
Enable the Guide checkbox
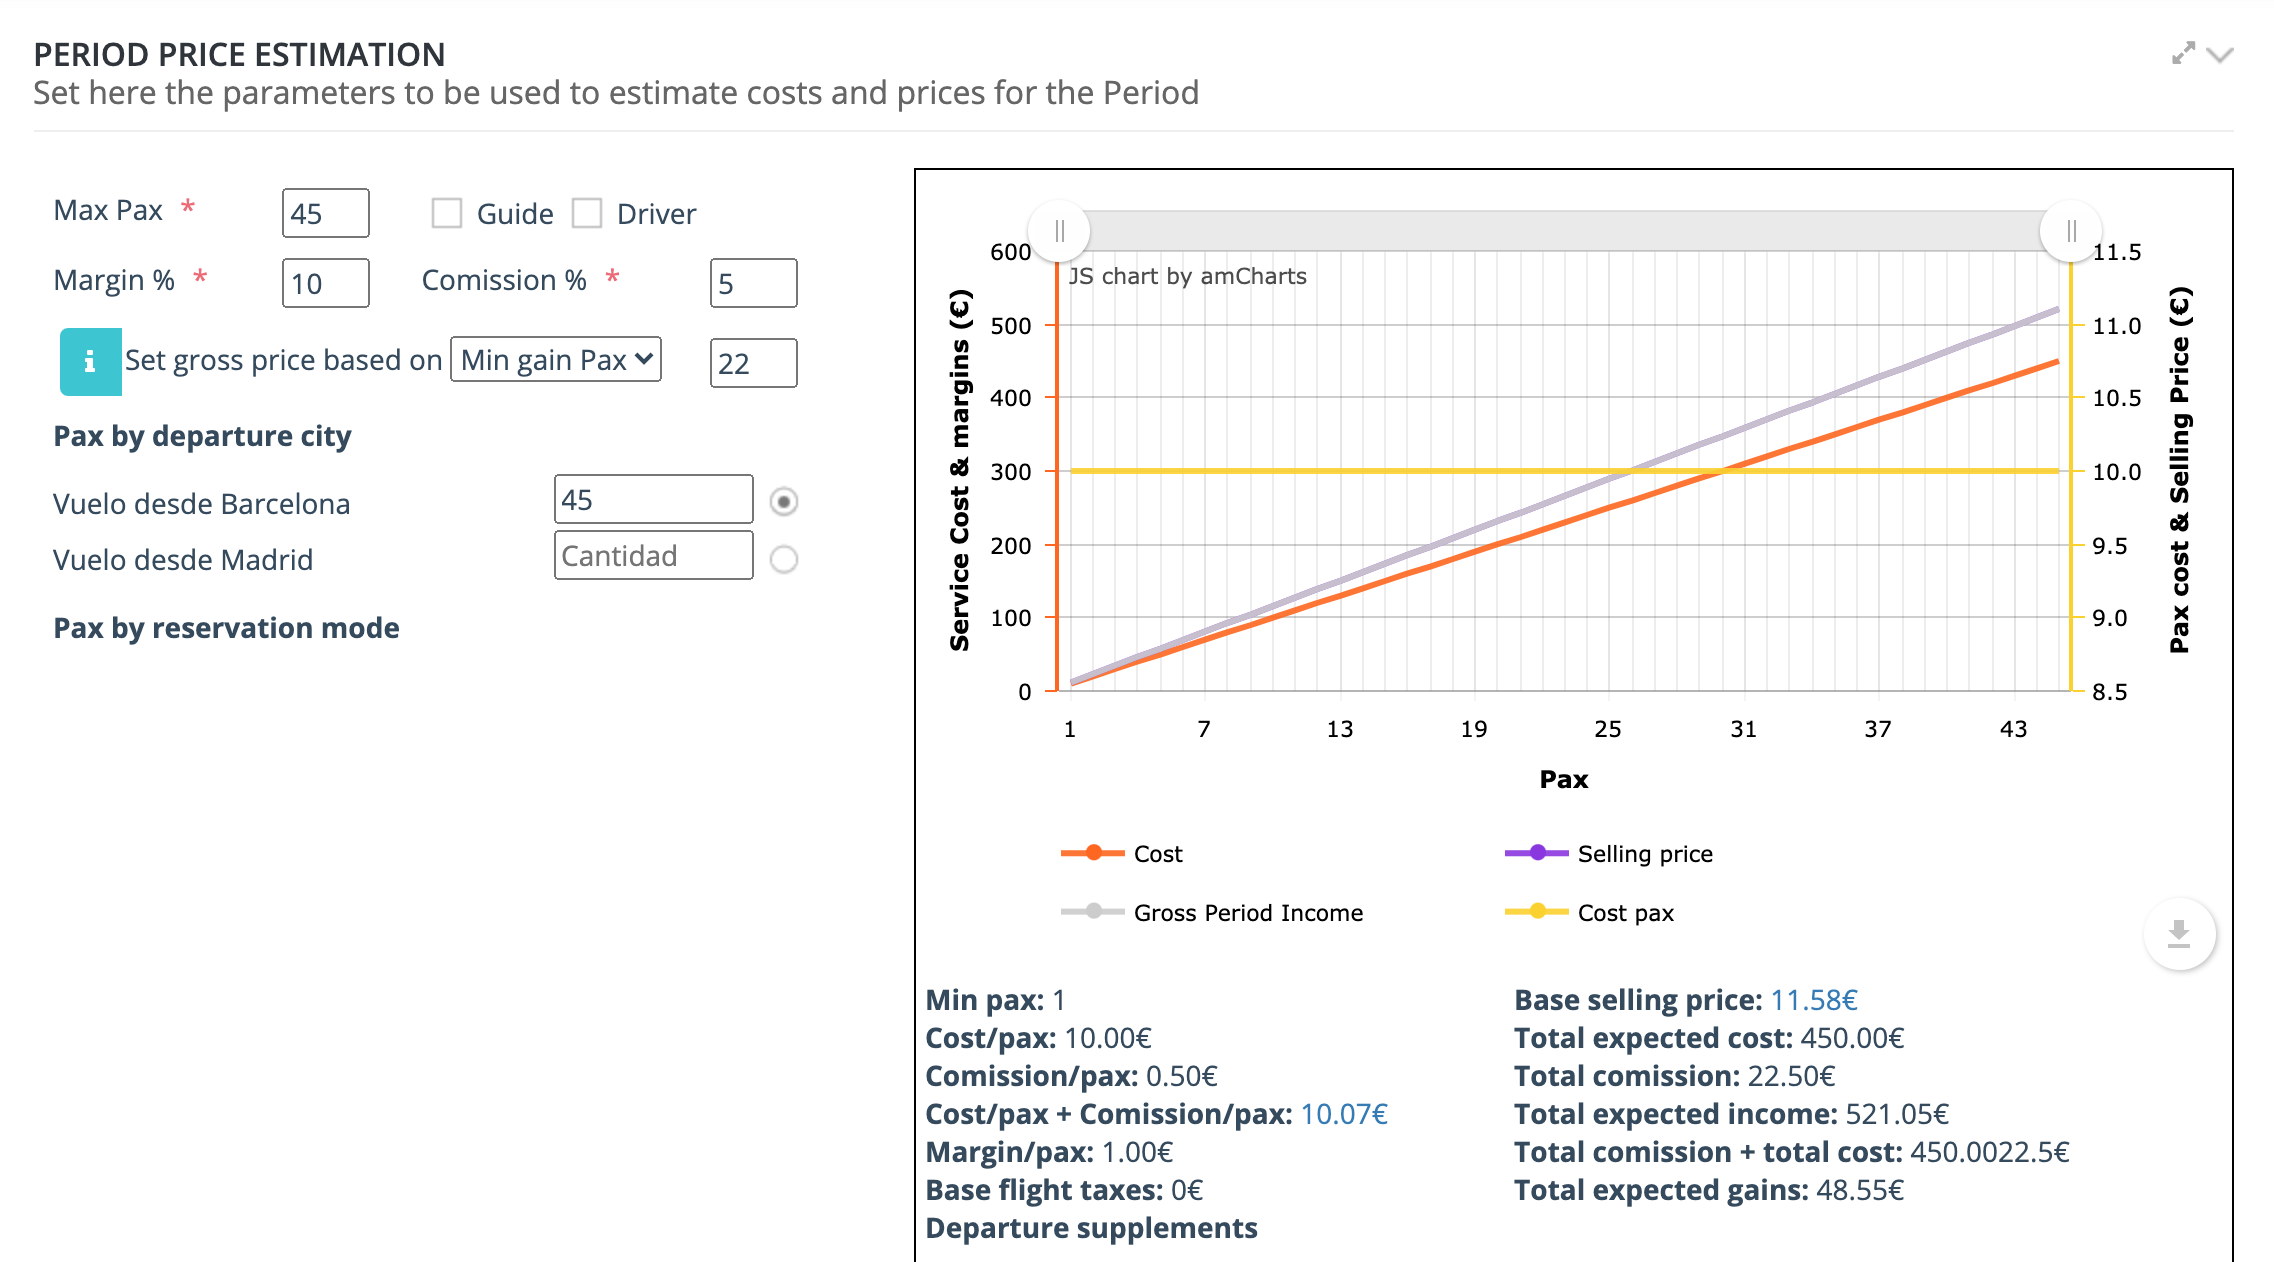445,212
